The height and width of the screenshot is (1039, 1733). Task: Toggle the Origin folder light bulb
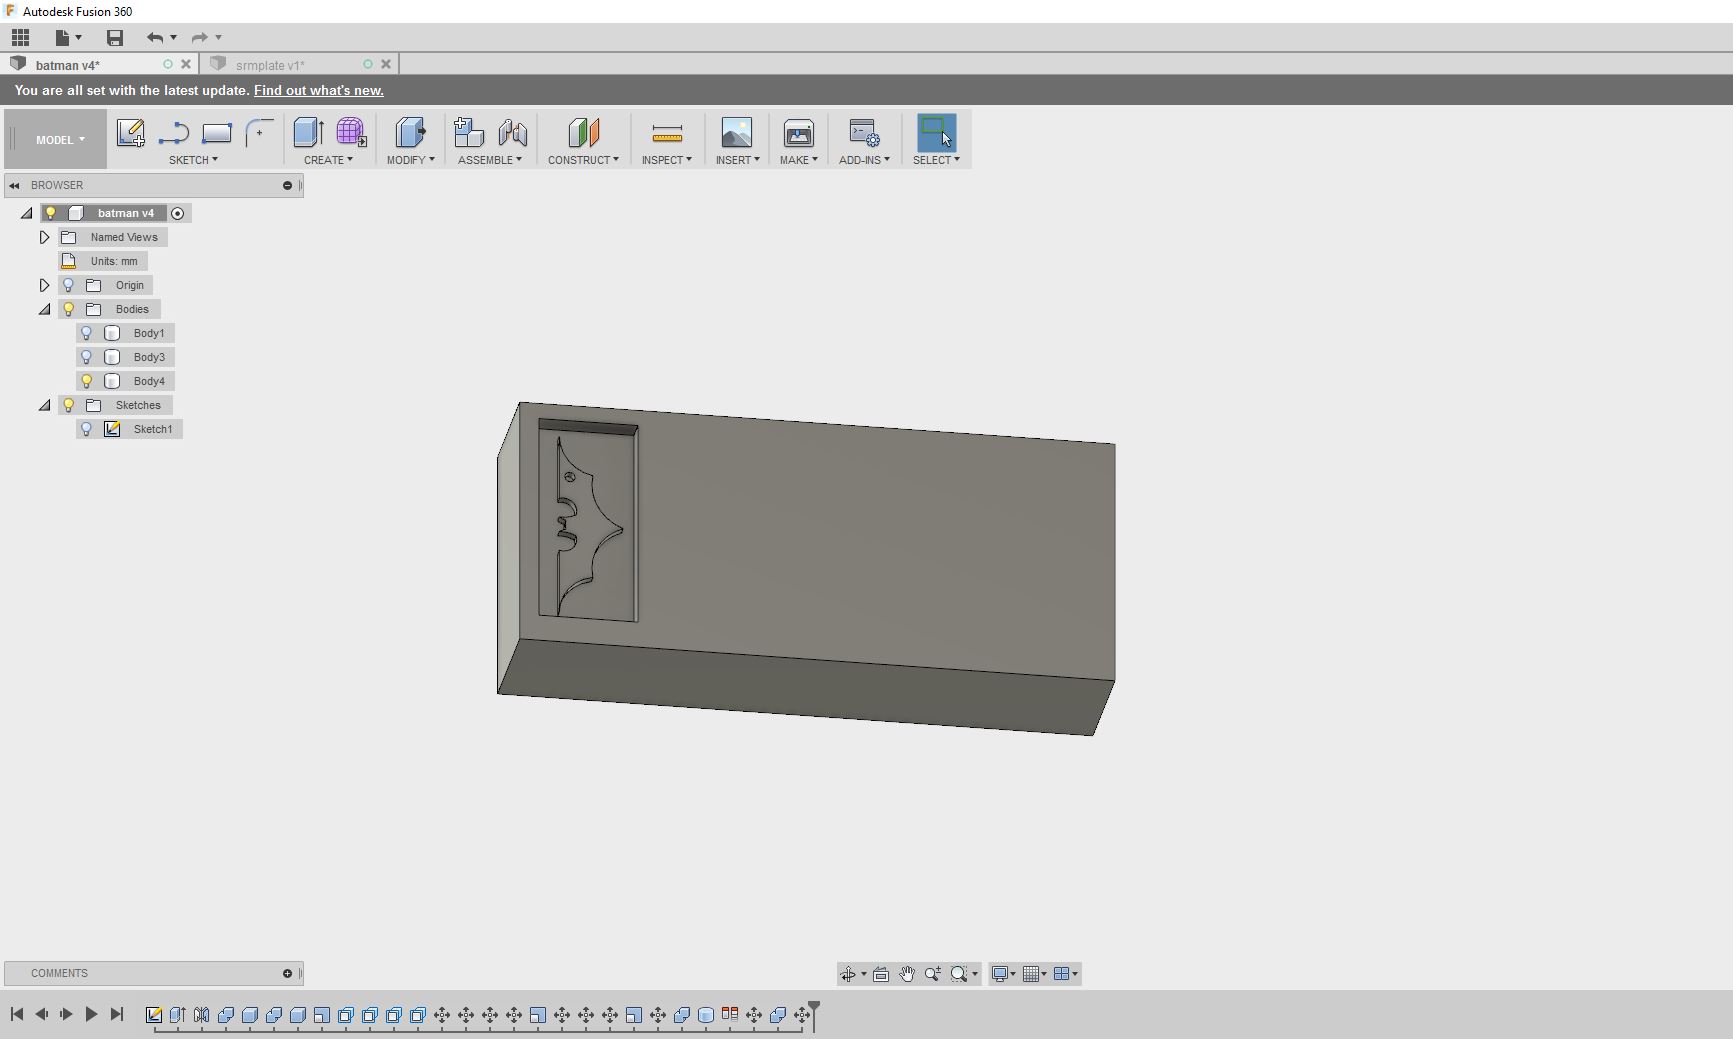pos(69,285)
